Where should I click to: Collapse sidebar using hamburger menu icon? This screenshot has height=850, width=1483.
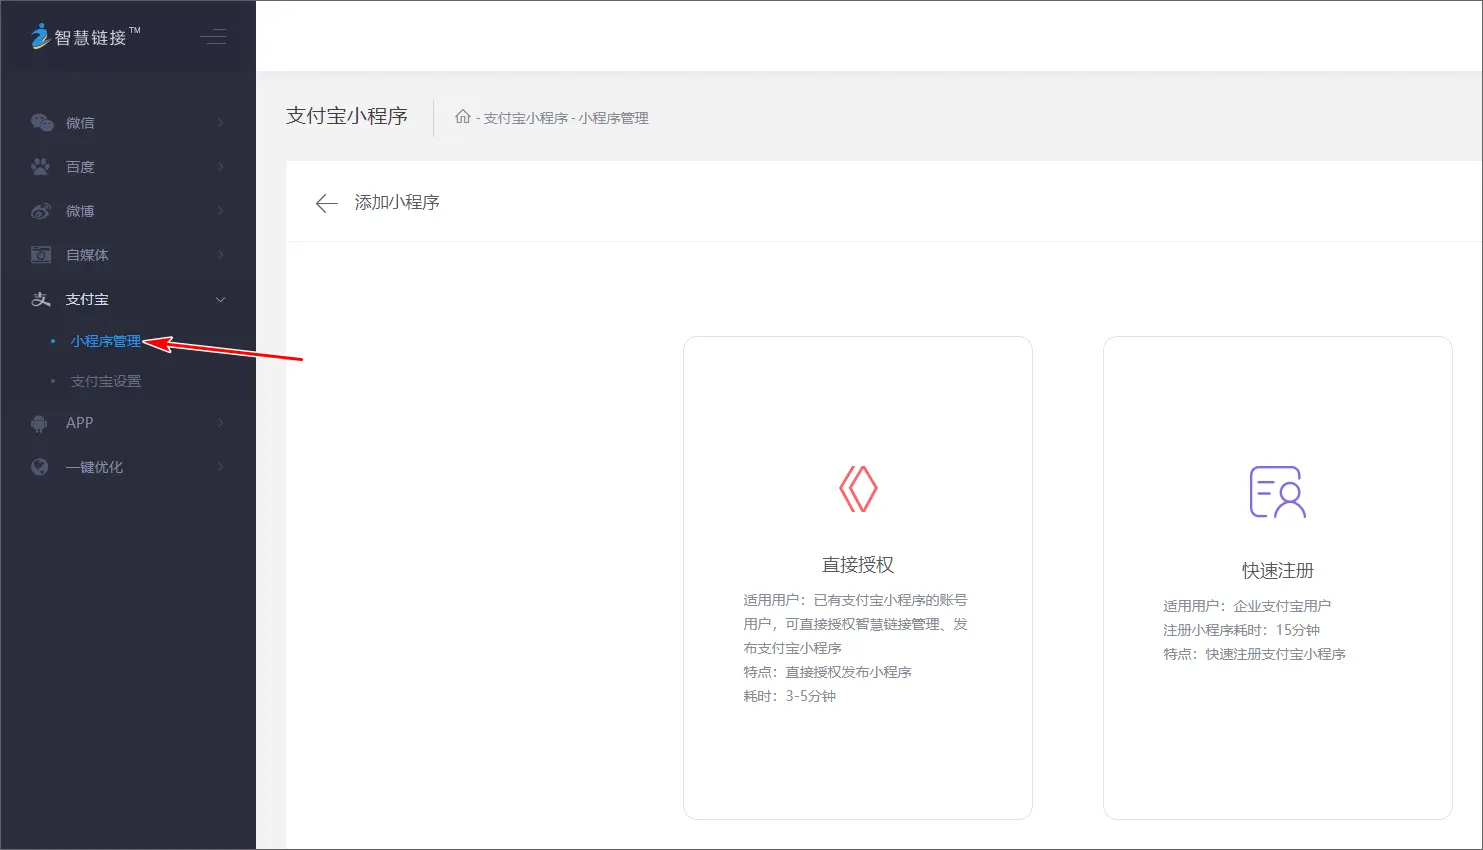[x=213, y=38]
